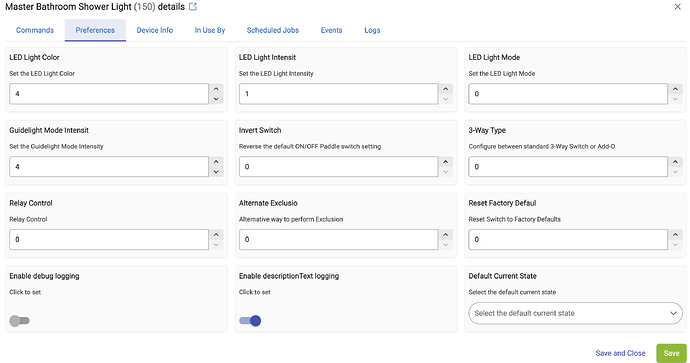Screen dimensions: 690x363
Task: Focus the Reset Factory Default input field
Action: (x=568, y=240)
